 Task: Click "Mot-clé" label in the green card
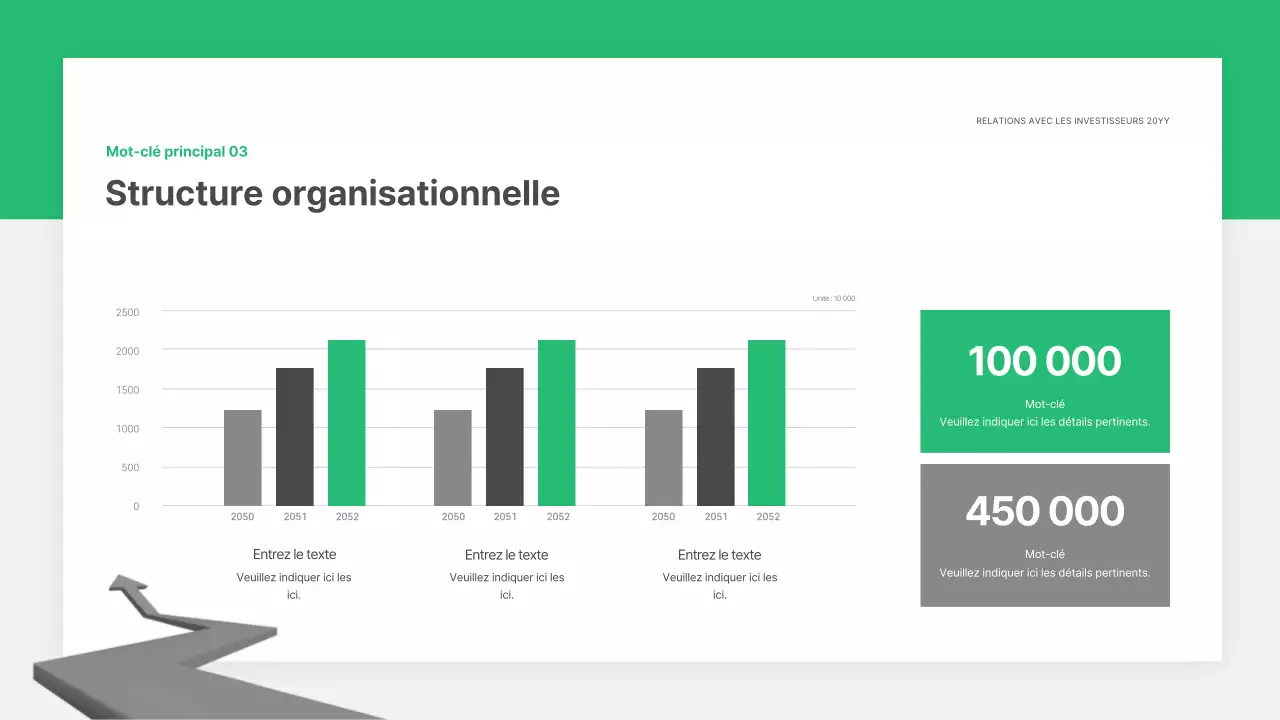coord(1044,404)
